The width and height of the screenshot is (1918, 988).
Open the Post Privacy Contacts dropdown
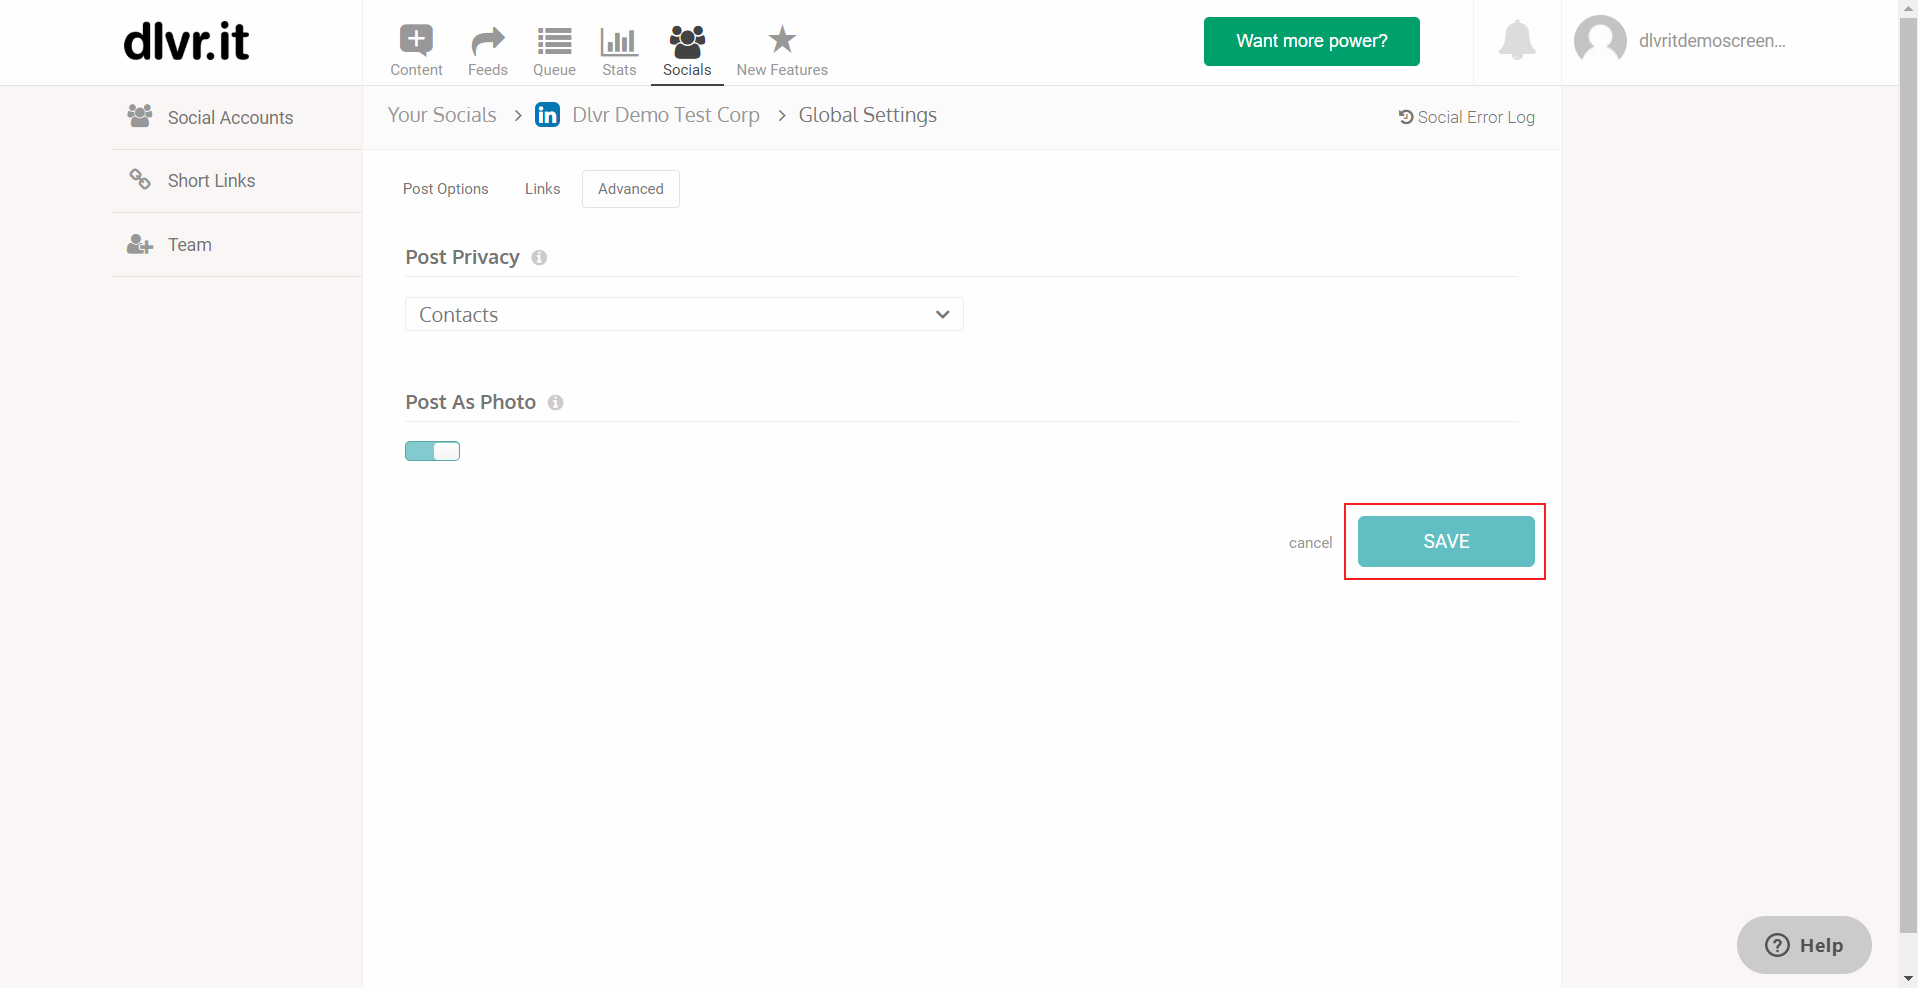(x=684, y=314)
